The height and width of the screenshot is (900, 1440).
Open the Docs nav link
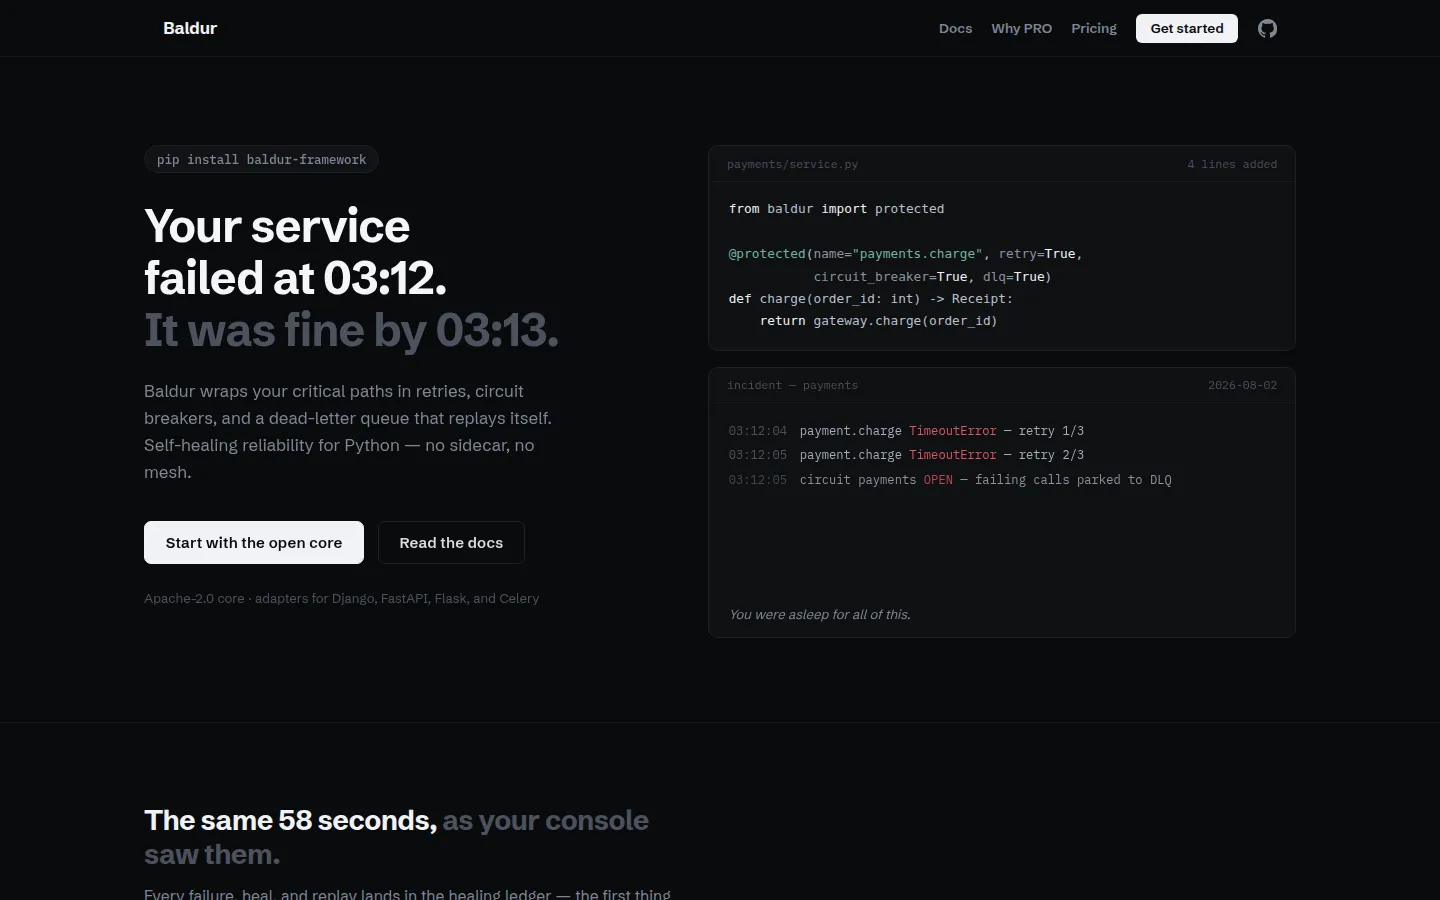tap(955, 28)
